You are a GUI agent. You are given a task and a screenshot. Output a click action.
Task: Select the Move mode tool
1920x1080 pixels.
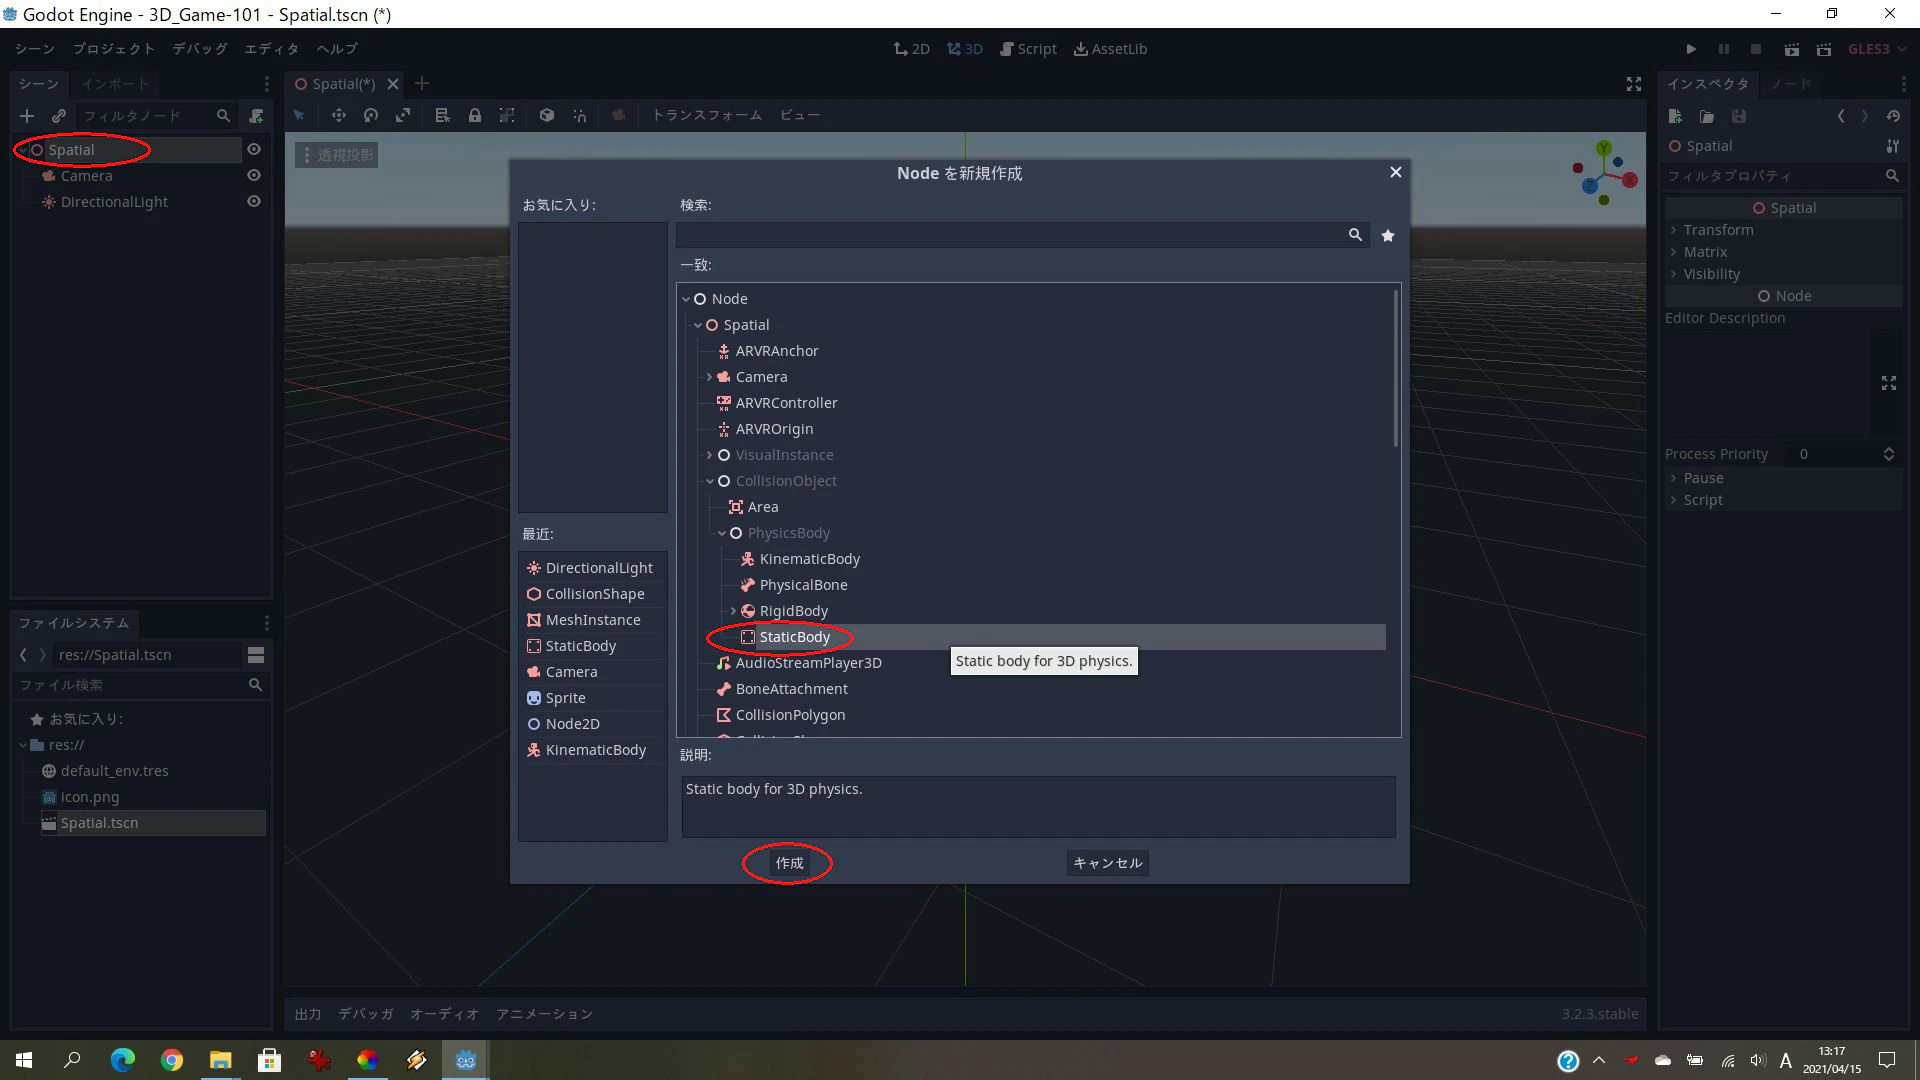[339, 115]
